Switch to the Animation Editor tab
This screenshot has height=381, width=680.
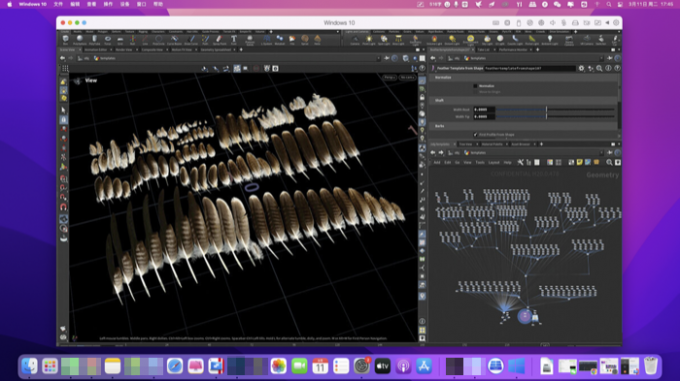coord(95,50)
